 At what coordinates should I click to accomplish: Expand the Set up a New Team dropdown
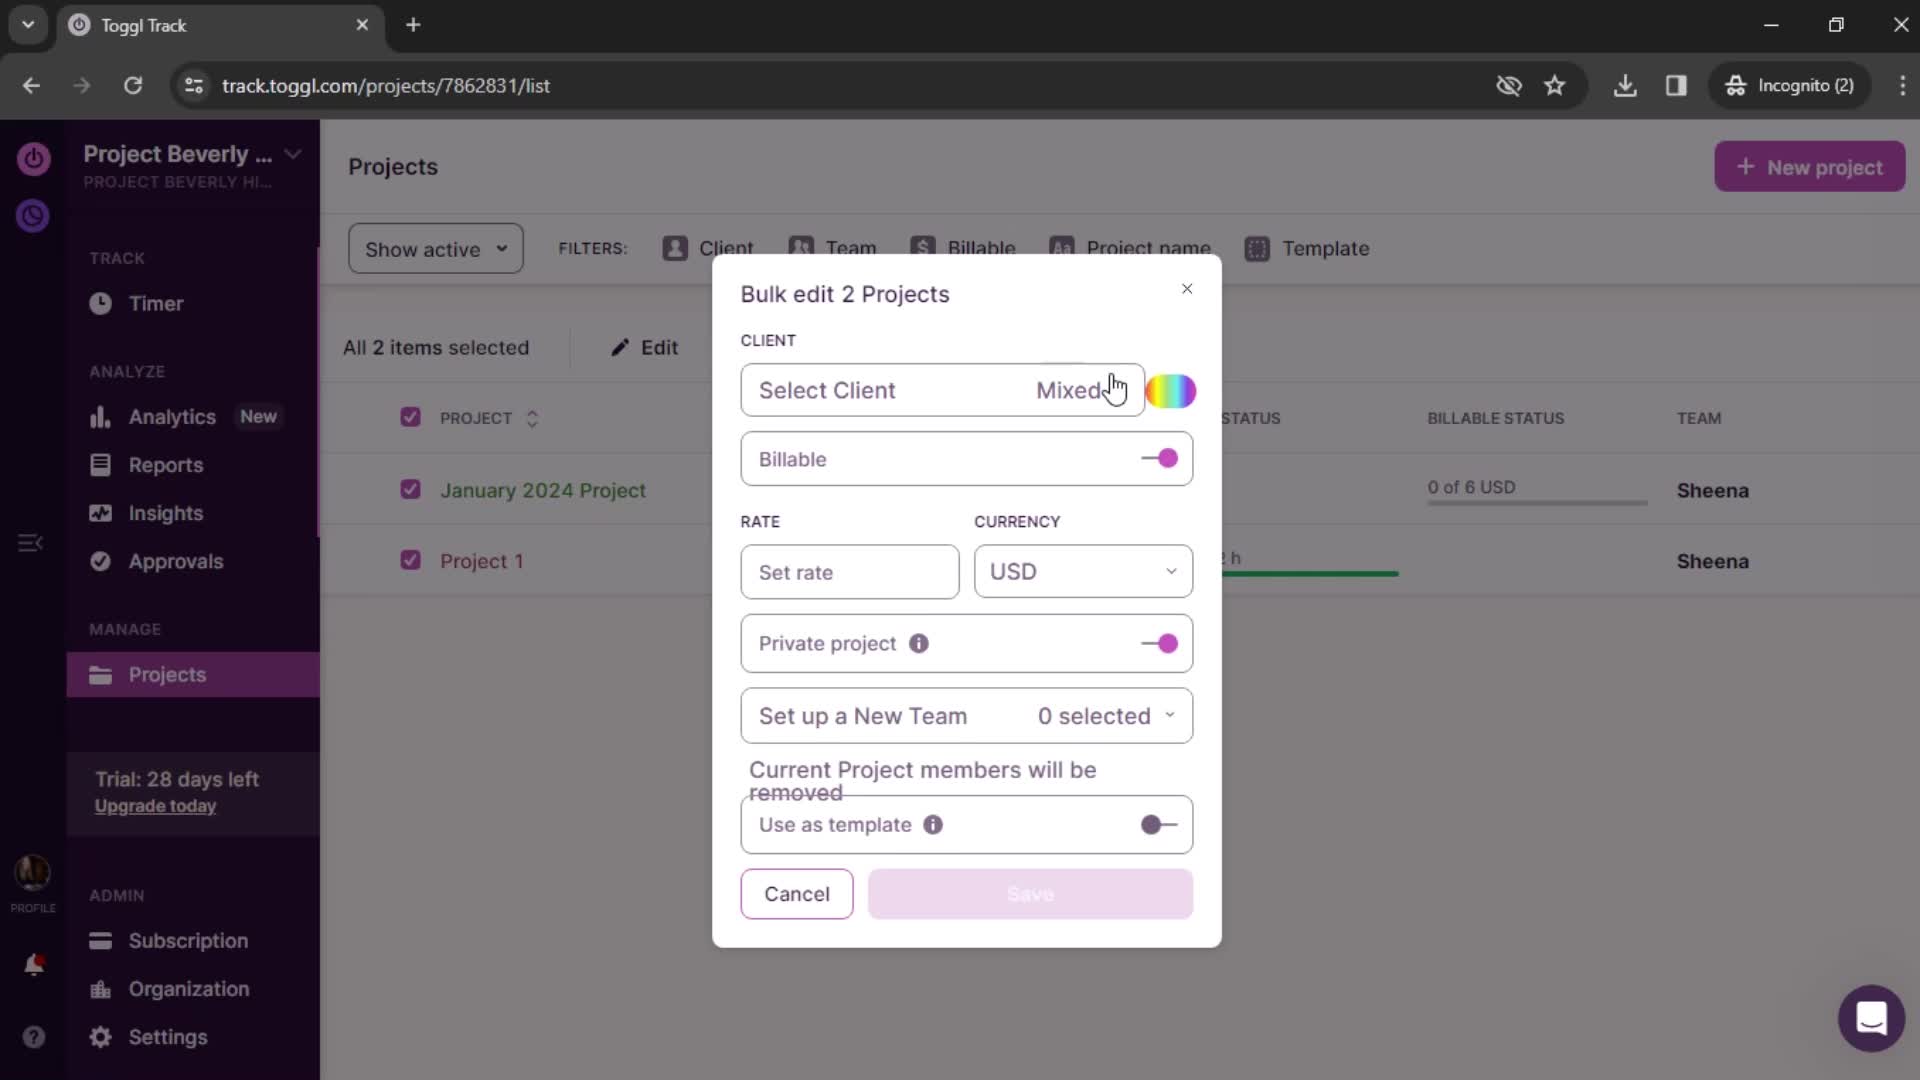coord(967,715)
